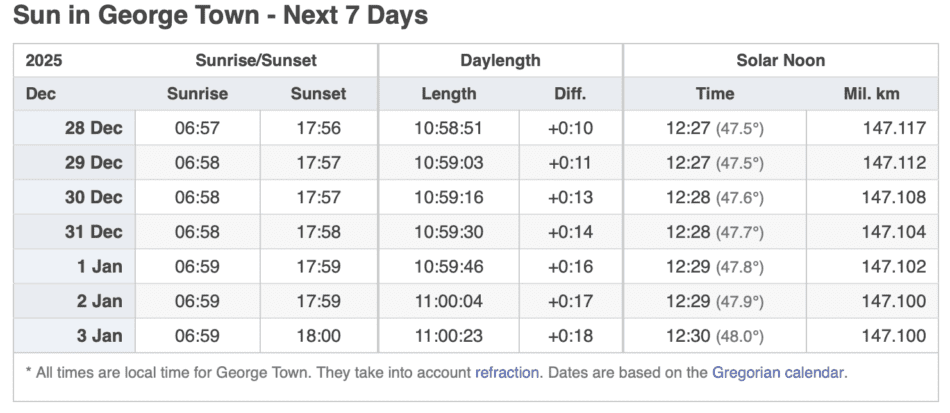This screenshot has height=413, width=950.
Task: Click the Length column header
Action: click(x=449, y=94)
